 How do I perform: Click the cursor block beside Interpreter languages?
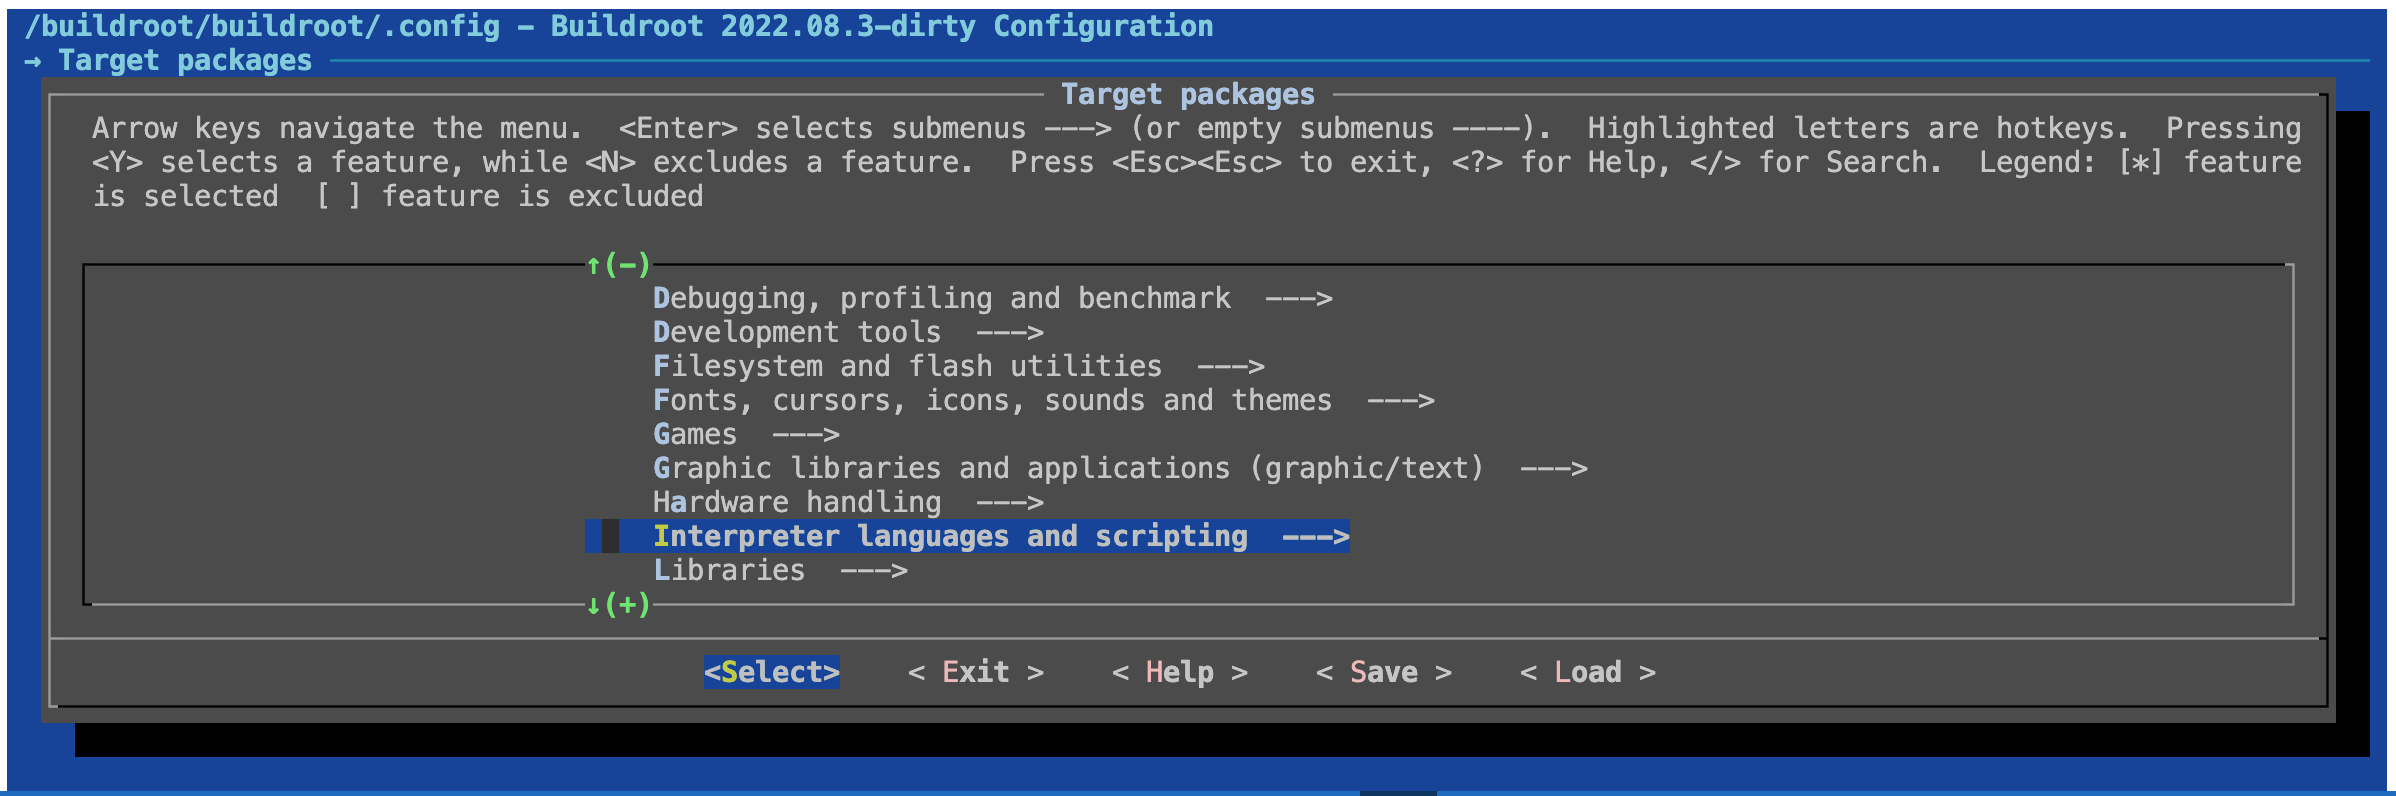[610, 537]
